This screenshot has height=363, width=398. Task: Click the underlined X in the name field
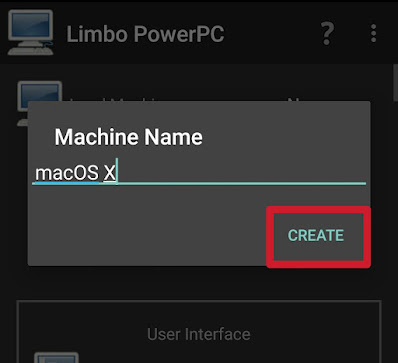[x=109, y=173]
